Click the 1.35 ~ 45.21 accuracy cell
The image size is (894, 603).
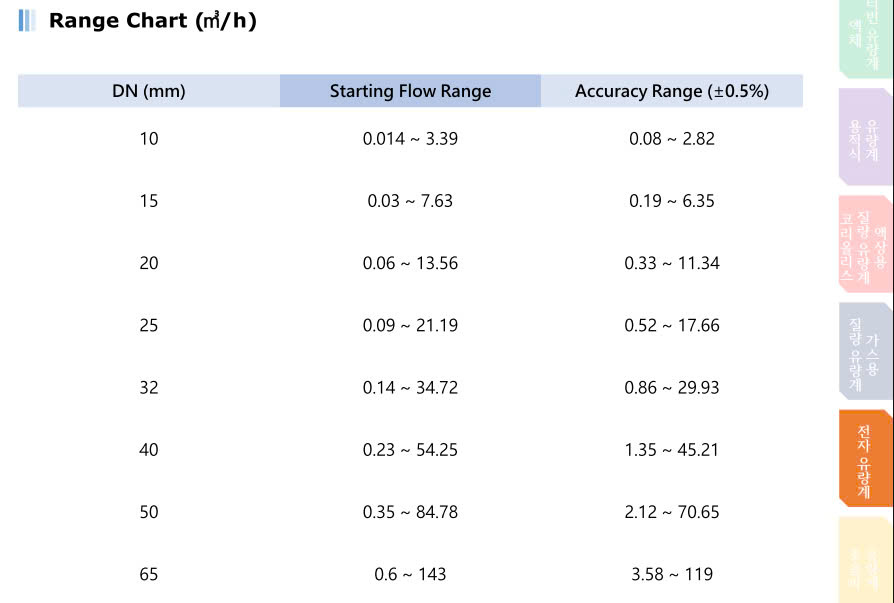coord(672,450)
